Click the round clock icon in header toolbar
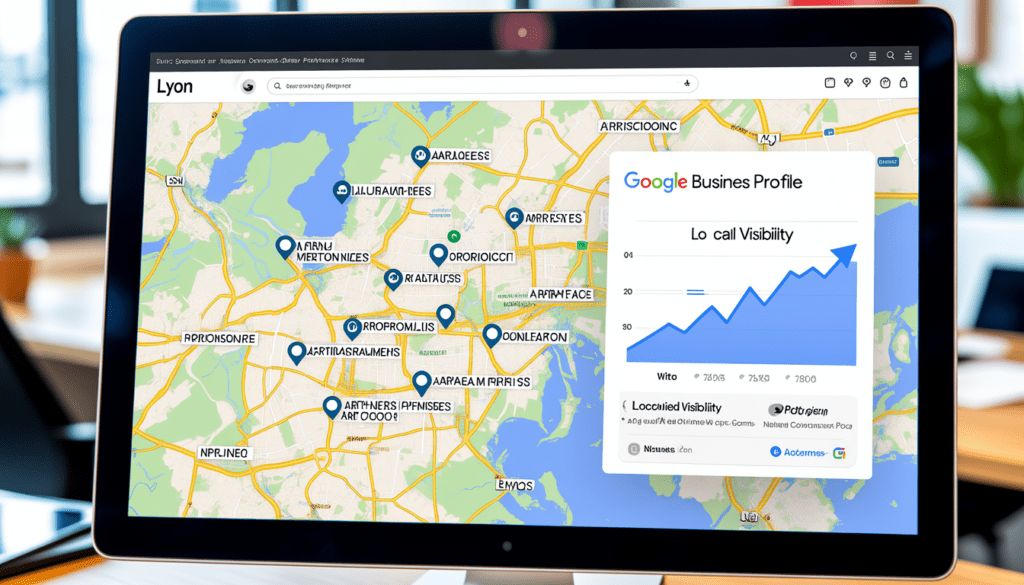1024x585 pixels. pyautogui.click(x=885, y=83)
